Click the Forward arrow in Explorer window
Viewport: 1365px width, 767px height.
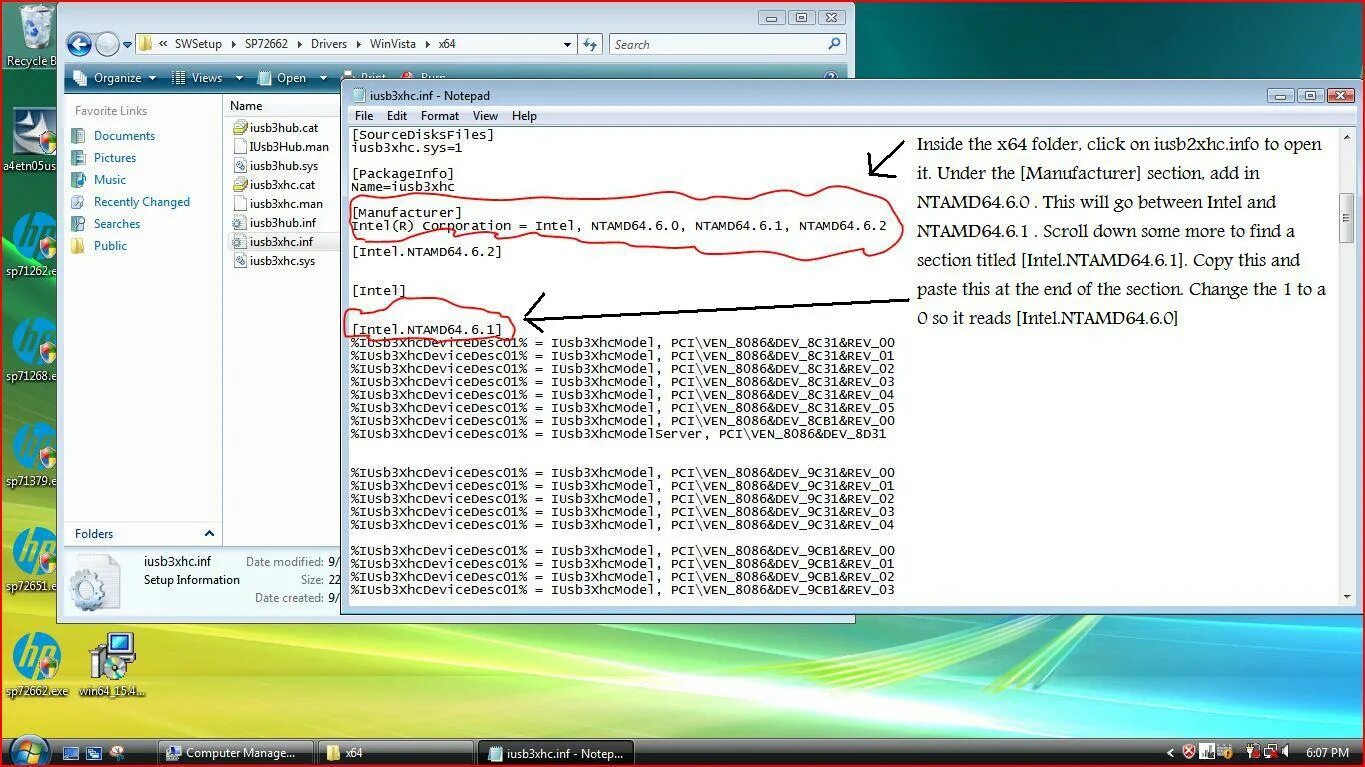tap(107, 44)
